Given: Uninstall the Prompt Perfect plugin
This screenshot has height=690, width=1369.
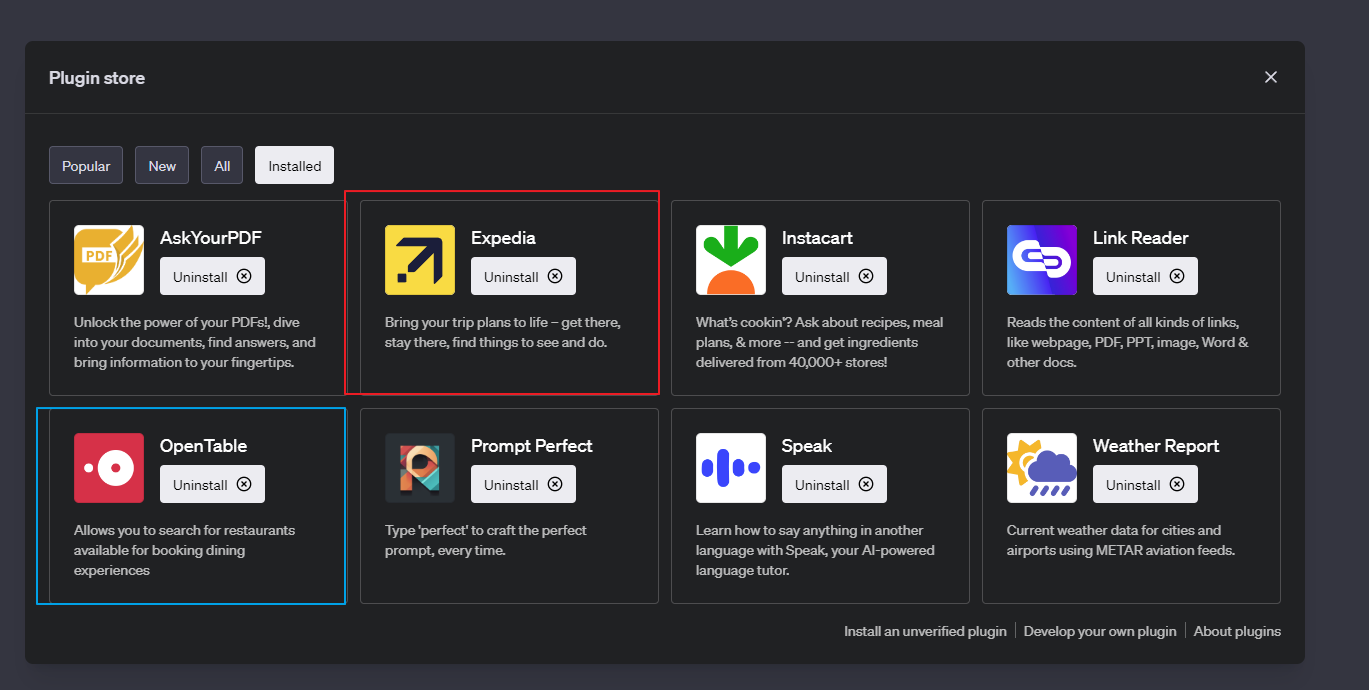Looking at the screenshot, I should pos(523,485).
